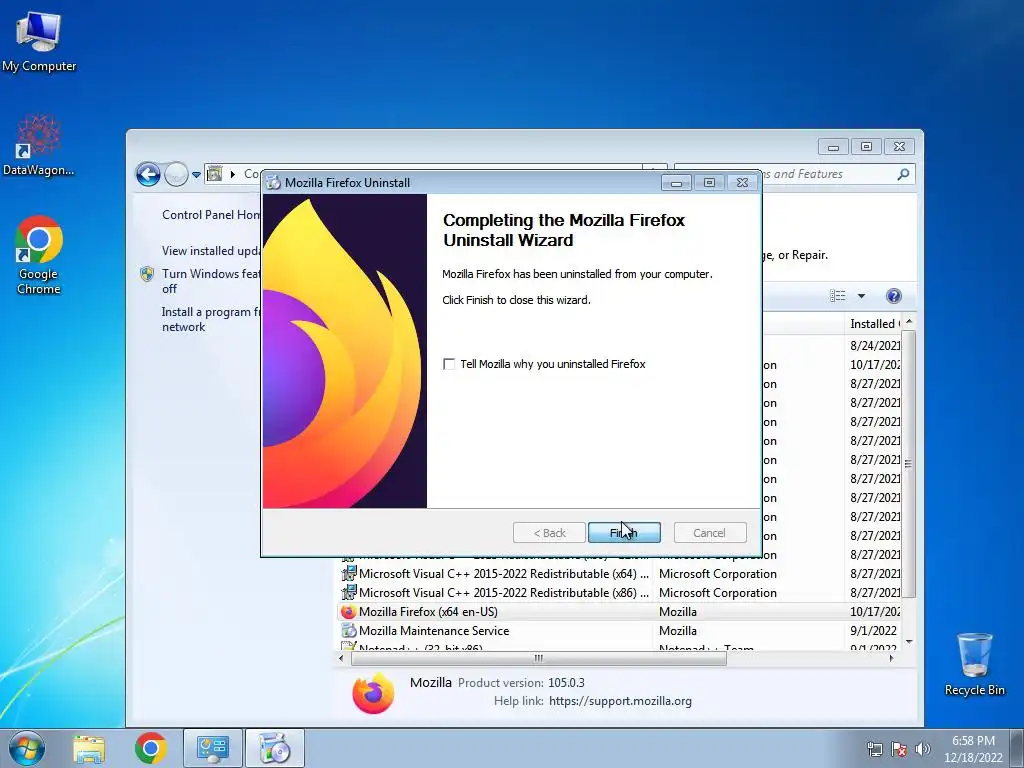Screen dimensions: 1024x768
Task: Click the 9/1/2022 date for Maintenance Service
Action: point(873,631)
